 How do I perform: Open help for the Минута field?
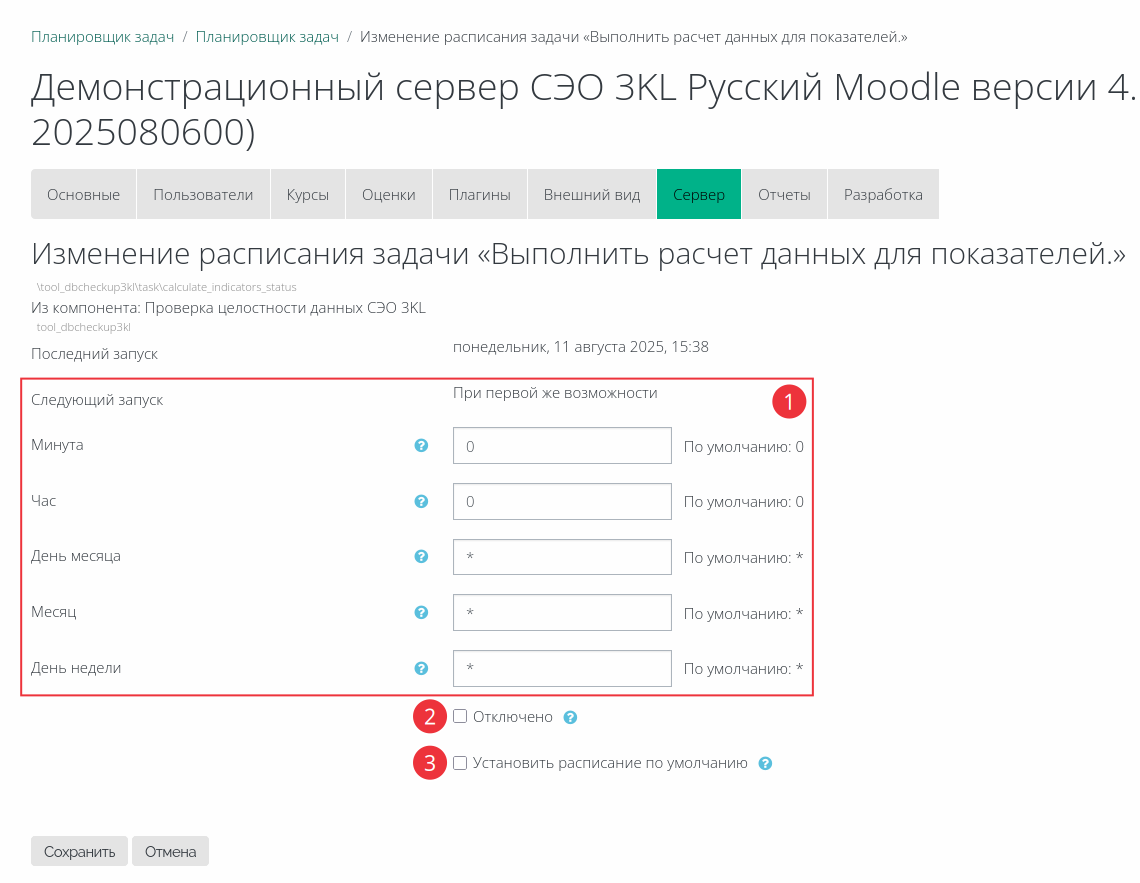421,445
